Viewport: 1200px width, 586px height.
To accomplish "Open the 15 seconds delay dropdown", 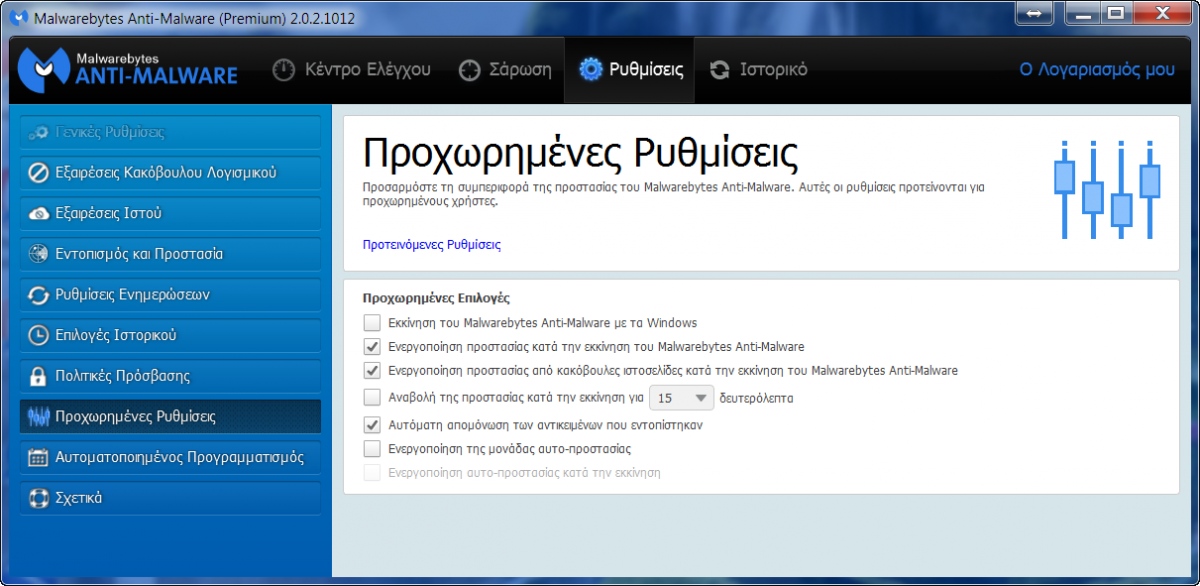I will tap(681, 398).
